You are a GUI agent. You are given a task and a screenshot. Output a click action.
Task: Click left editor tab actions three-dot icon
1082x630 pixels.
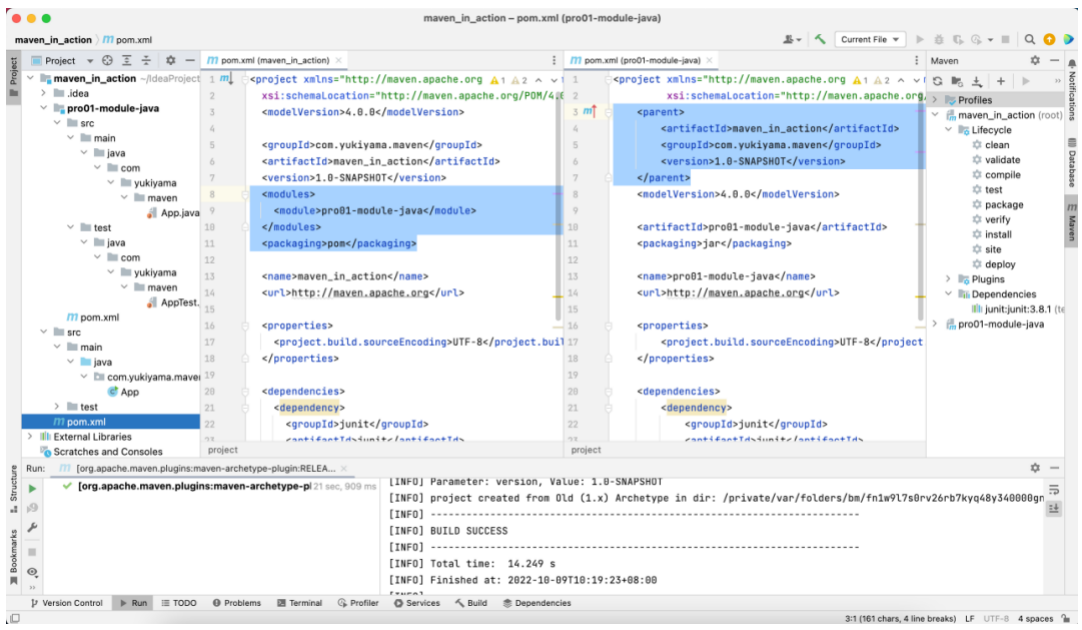point(553,61)
